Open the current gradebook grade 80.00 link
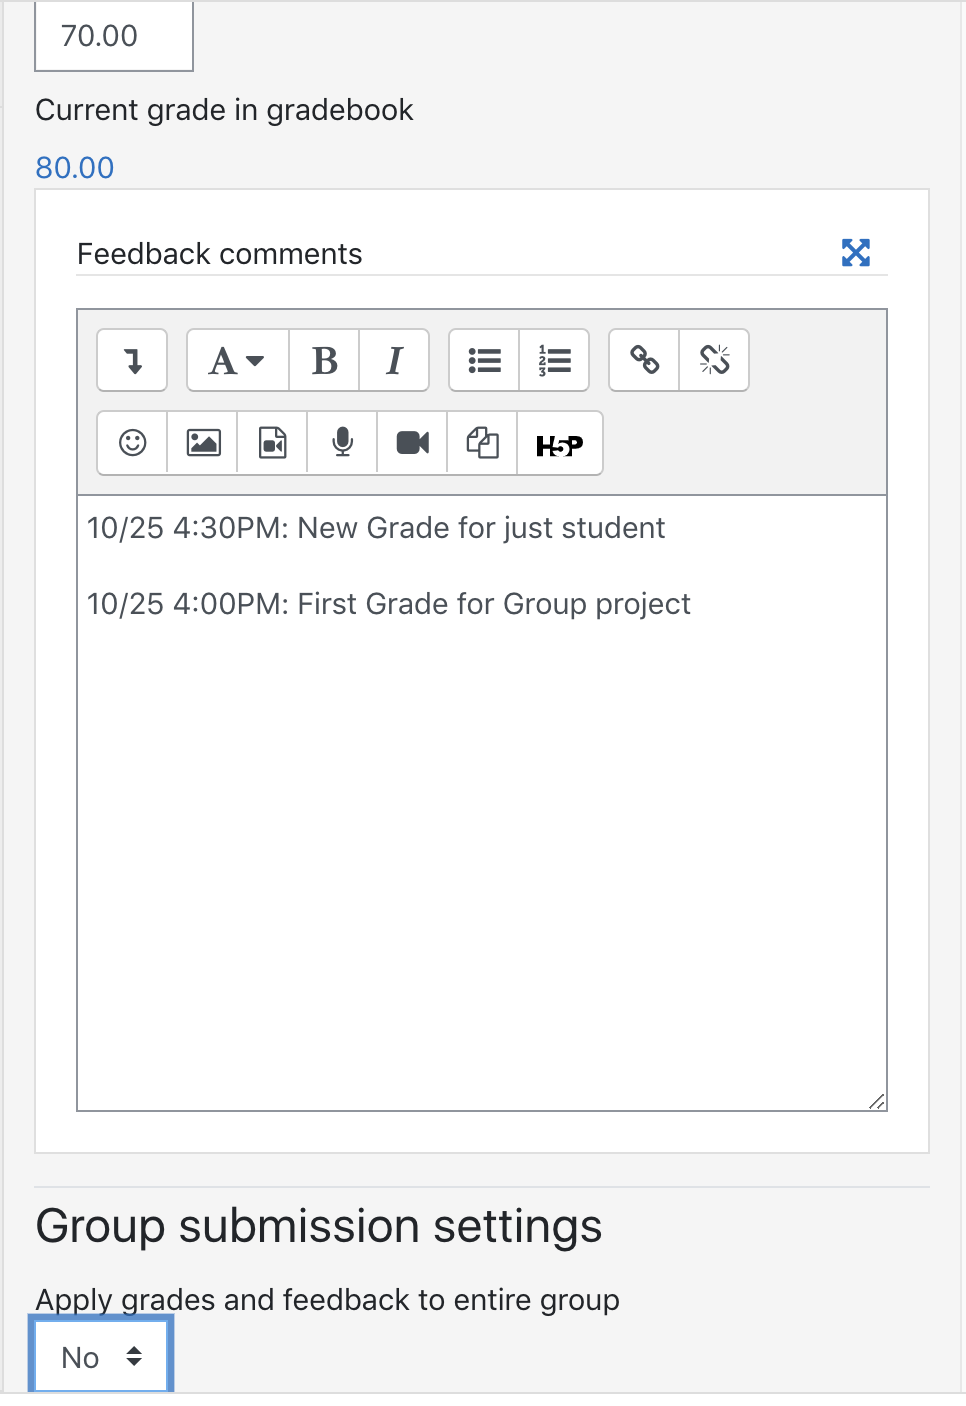Image resolution: width=966 pixels, height=1406 pixels. (x=75, y=167)
